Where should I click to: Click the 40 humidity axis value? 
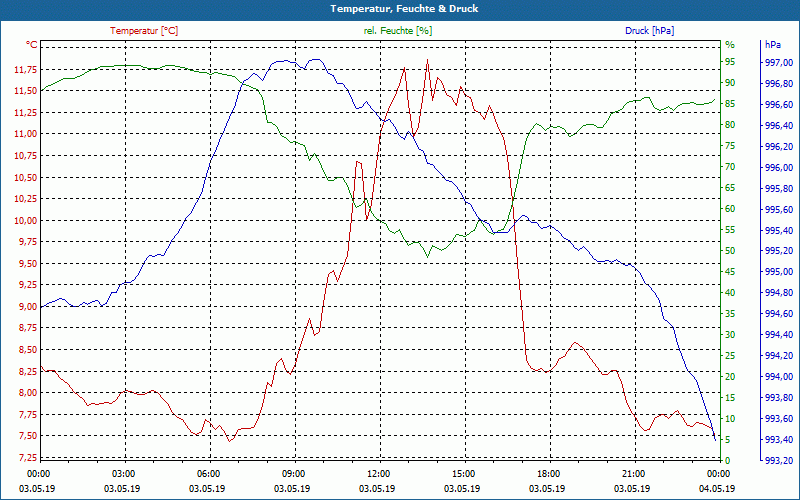click(730, 293)
